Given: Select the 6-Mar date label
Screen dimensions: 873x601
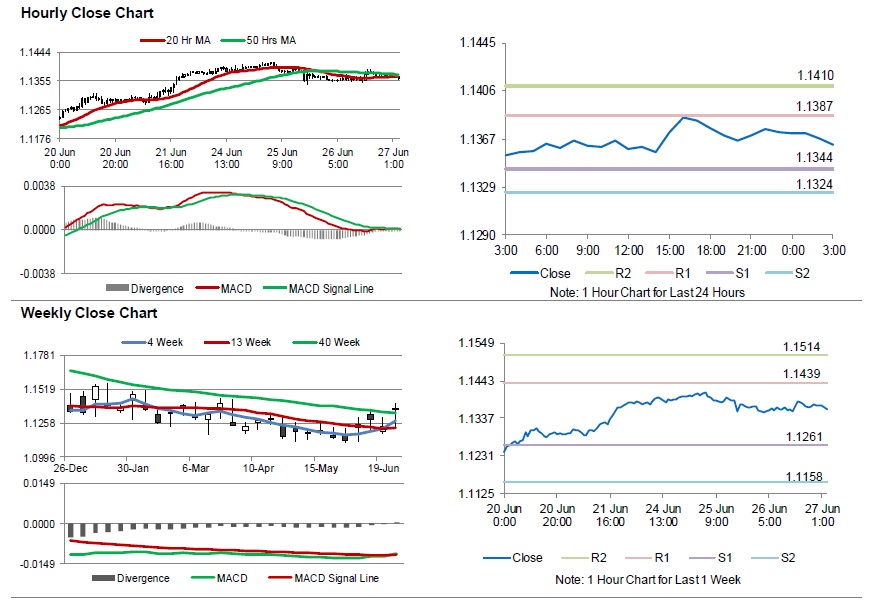Looking at the screenshot, I should (x=195, y=468).
